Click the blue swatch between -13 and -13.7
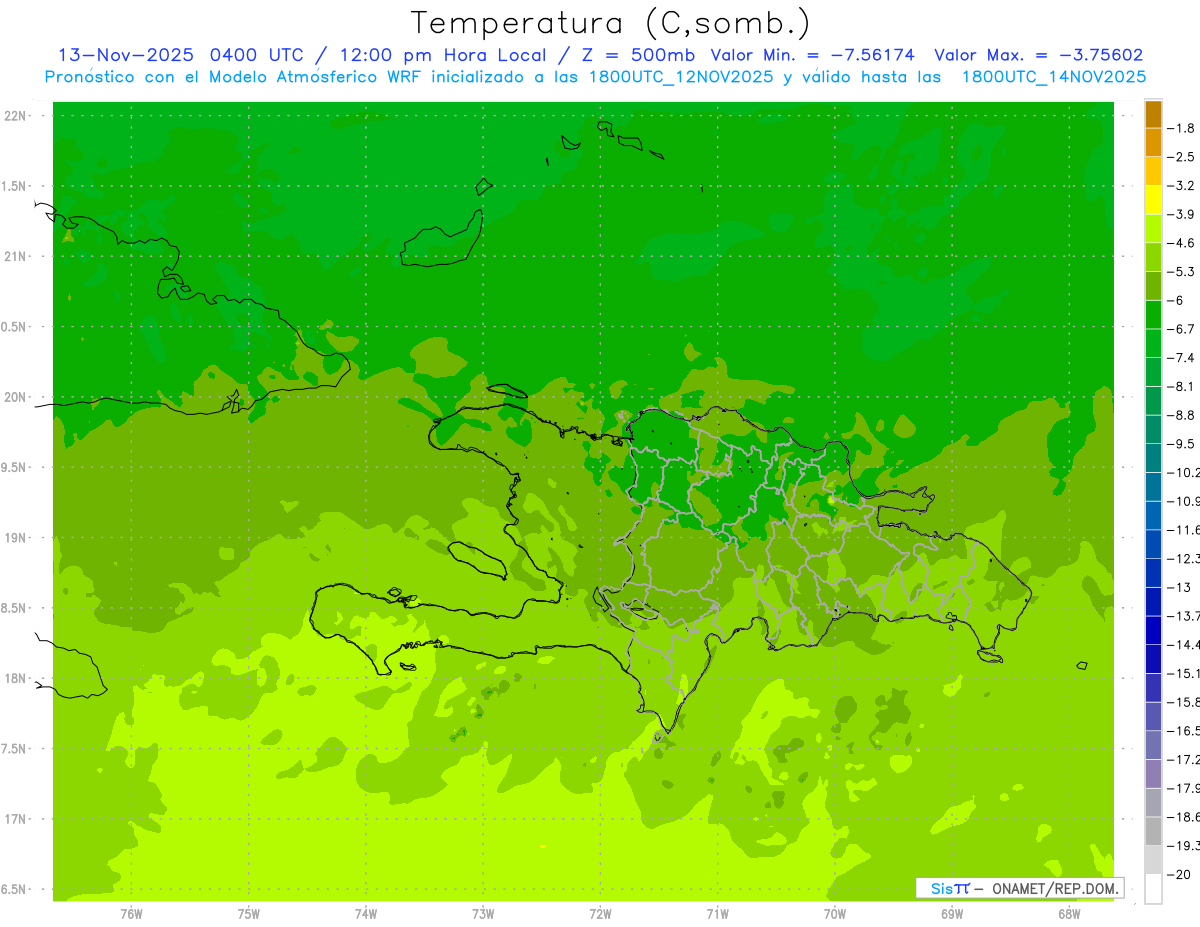 pyautogui.click(x=1153, y=602)
